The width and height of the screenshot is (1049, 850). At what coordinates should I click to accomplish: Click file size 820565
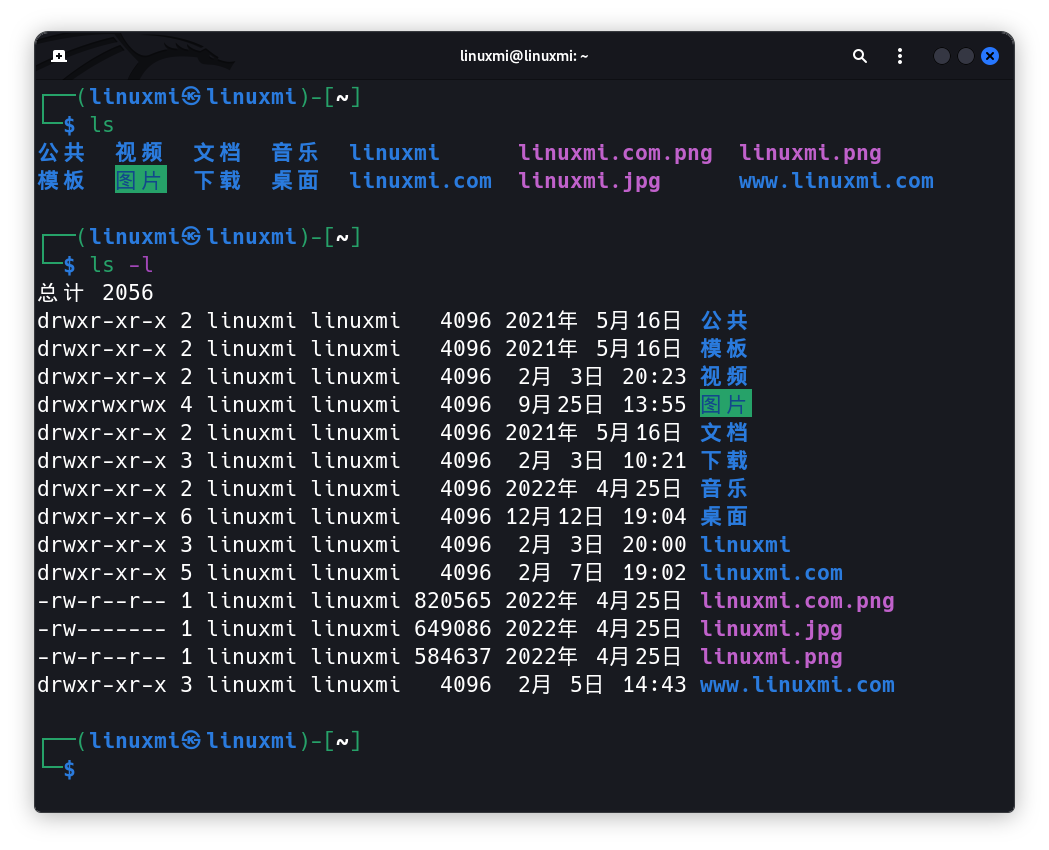[453, 601]
